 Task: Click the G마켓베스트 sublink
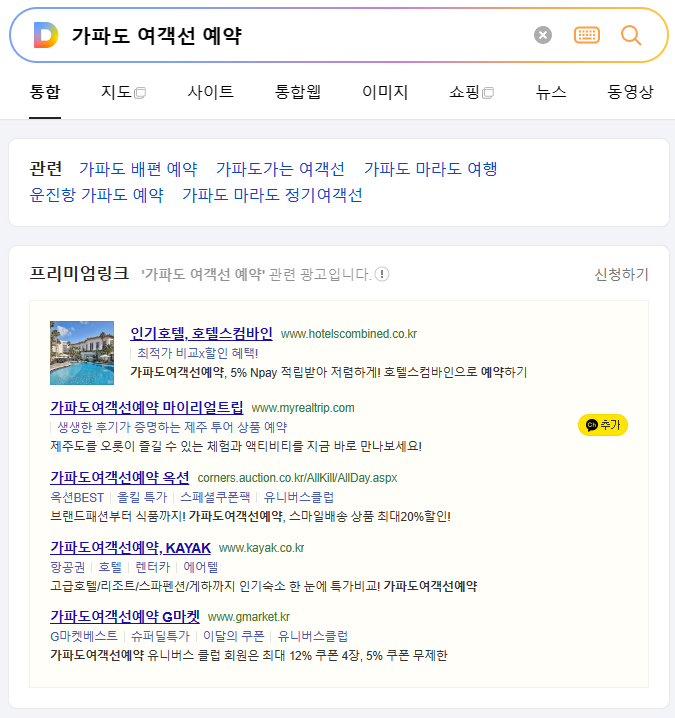84,636
